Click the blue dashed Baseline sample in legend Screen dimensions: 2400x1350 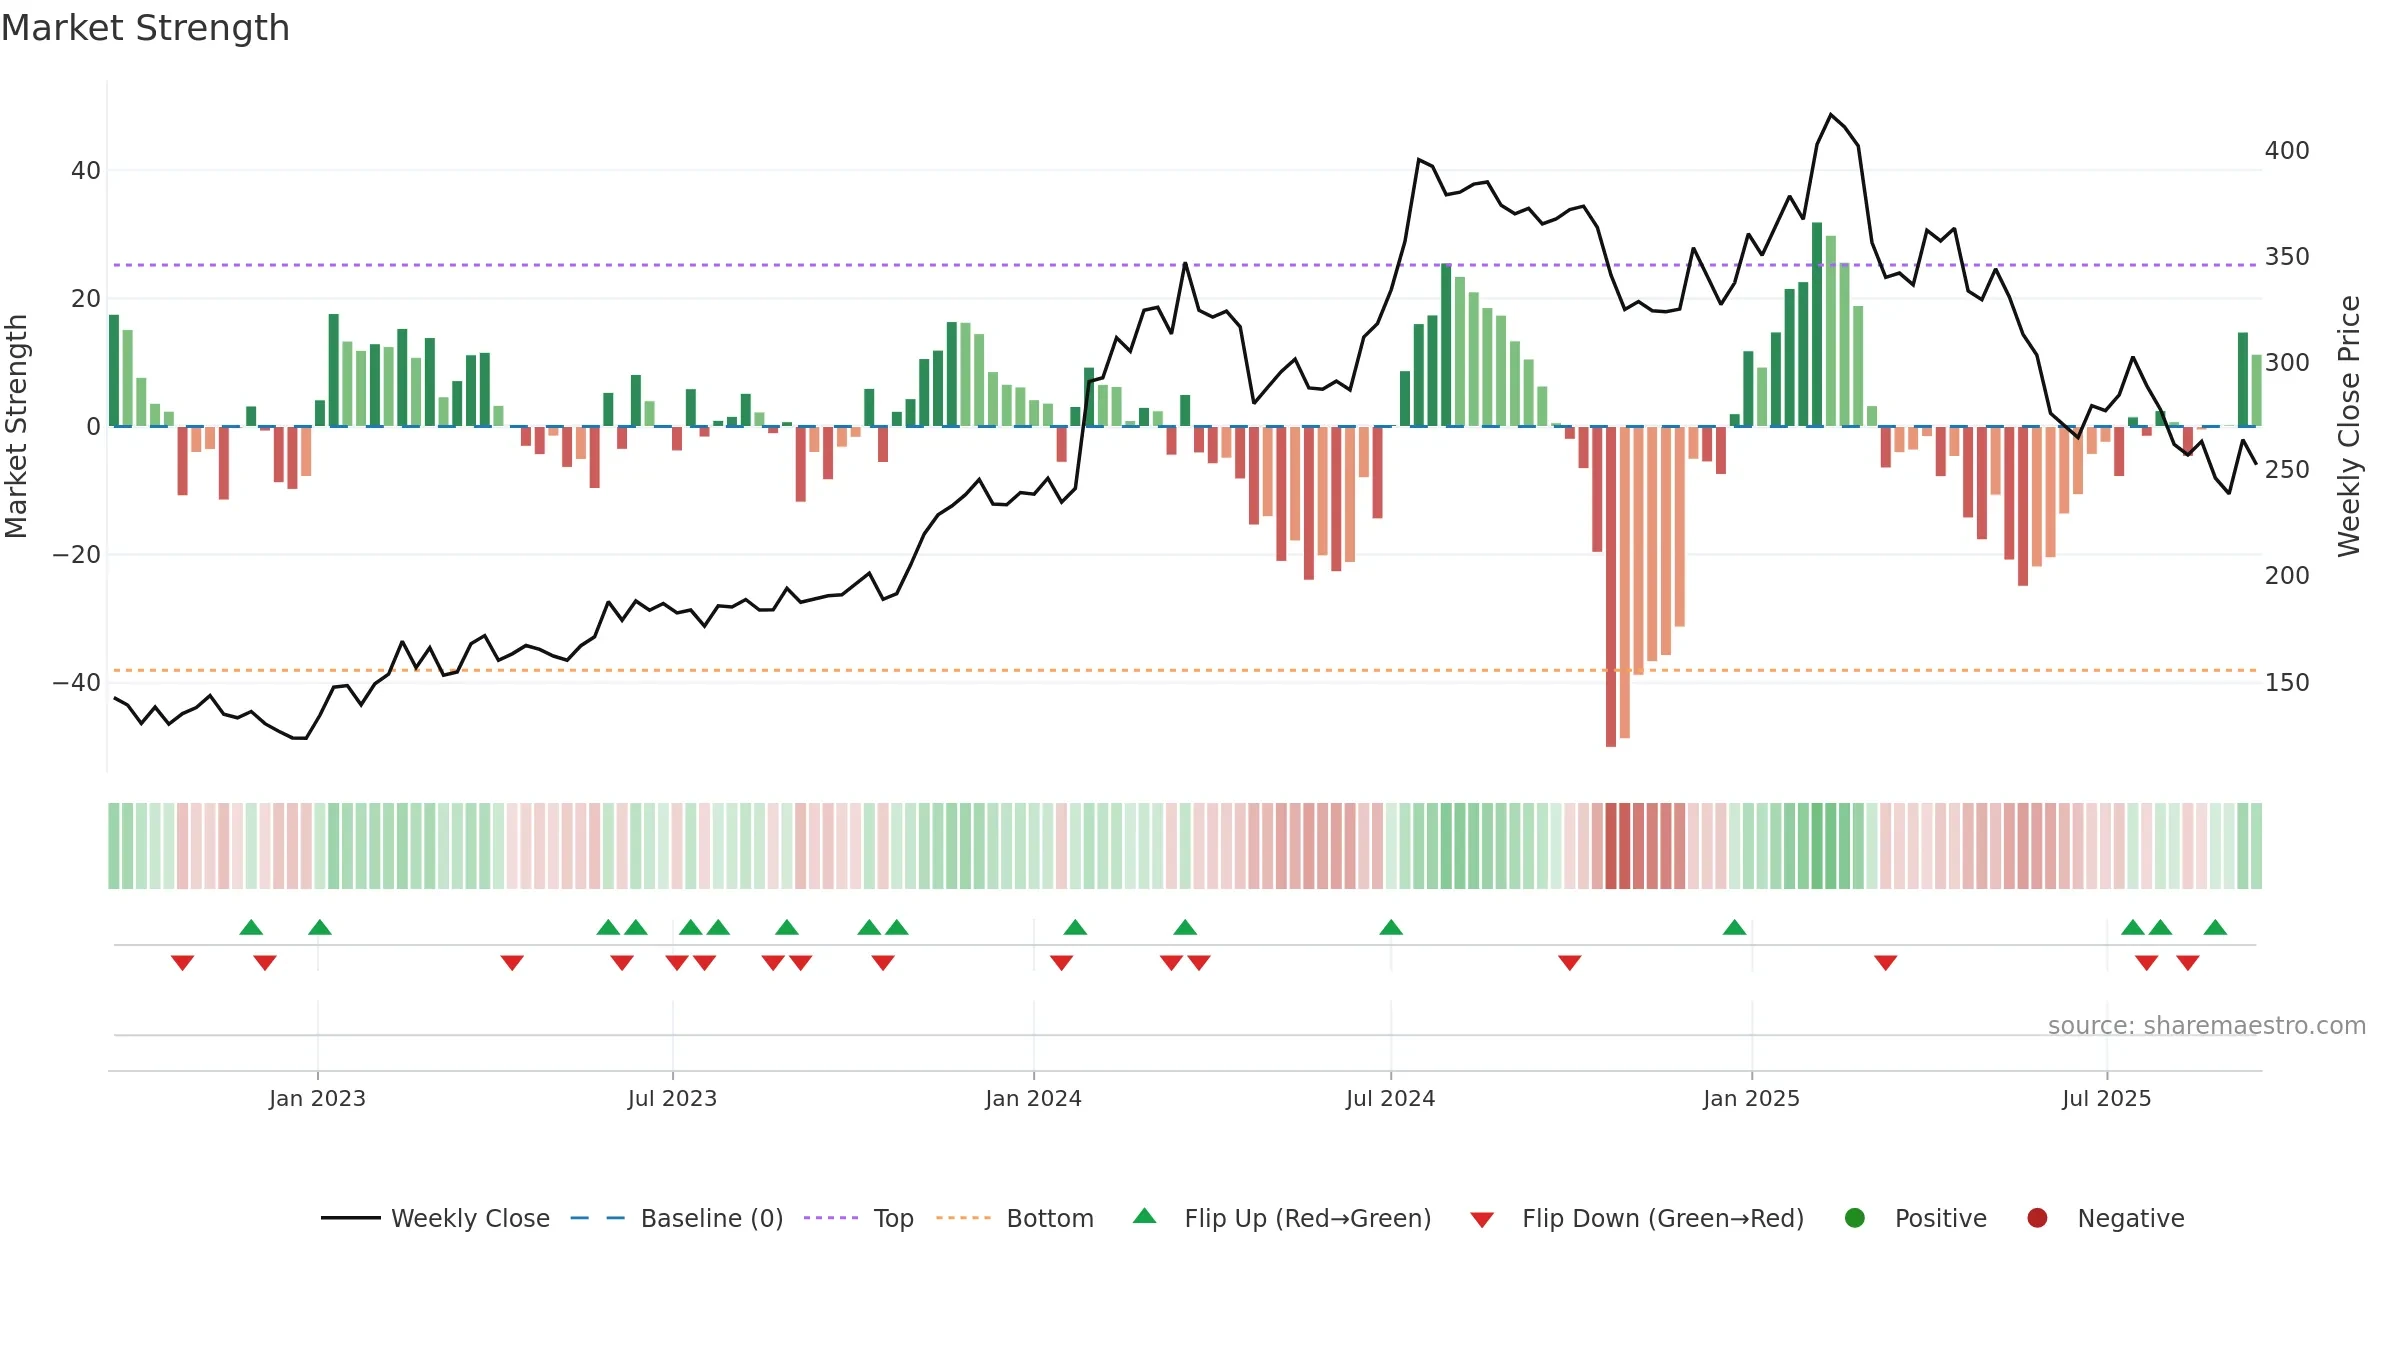[x=598, y=1218]
